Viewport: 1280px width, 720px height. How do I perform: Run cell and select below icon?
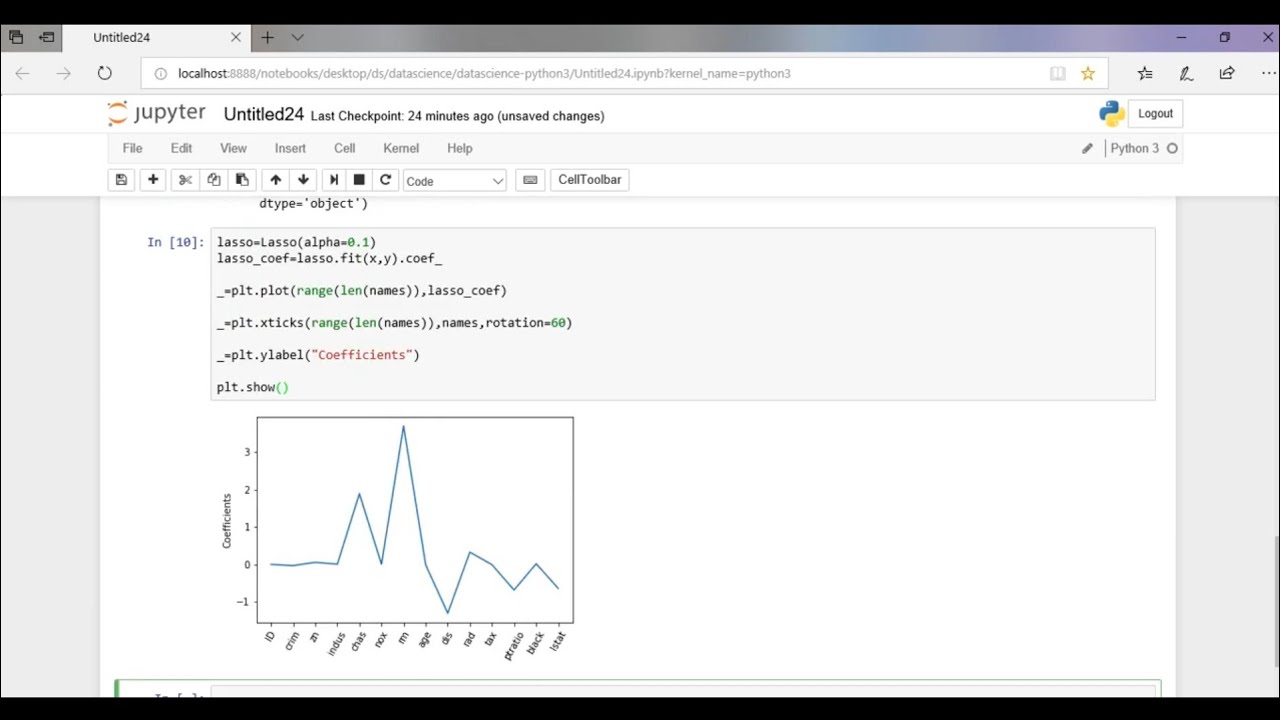[x=334, y=180]
